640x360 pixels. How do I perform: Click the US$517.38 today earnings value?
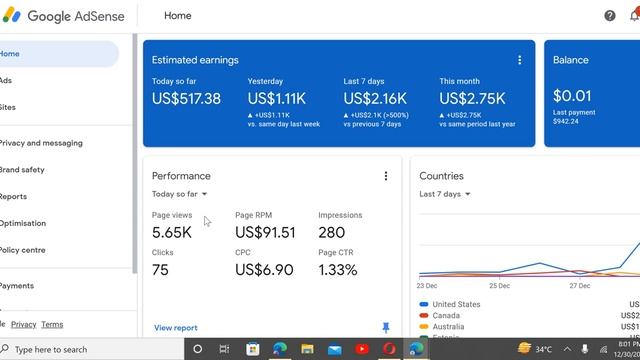pos(186,98)
